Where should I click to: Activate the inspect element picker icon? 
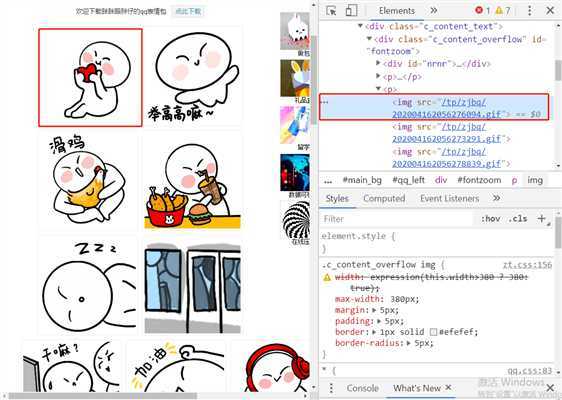pyautogui.click(x=331, y=10)
